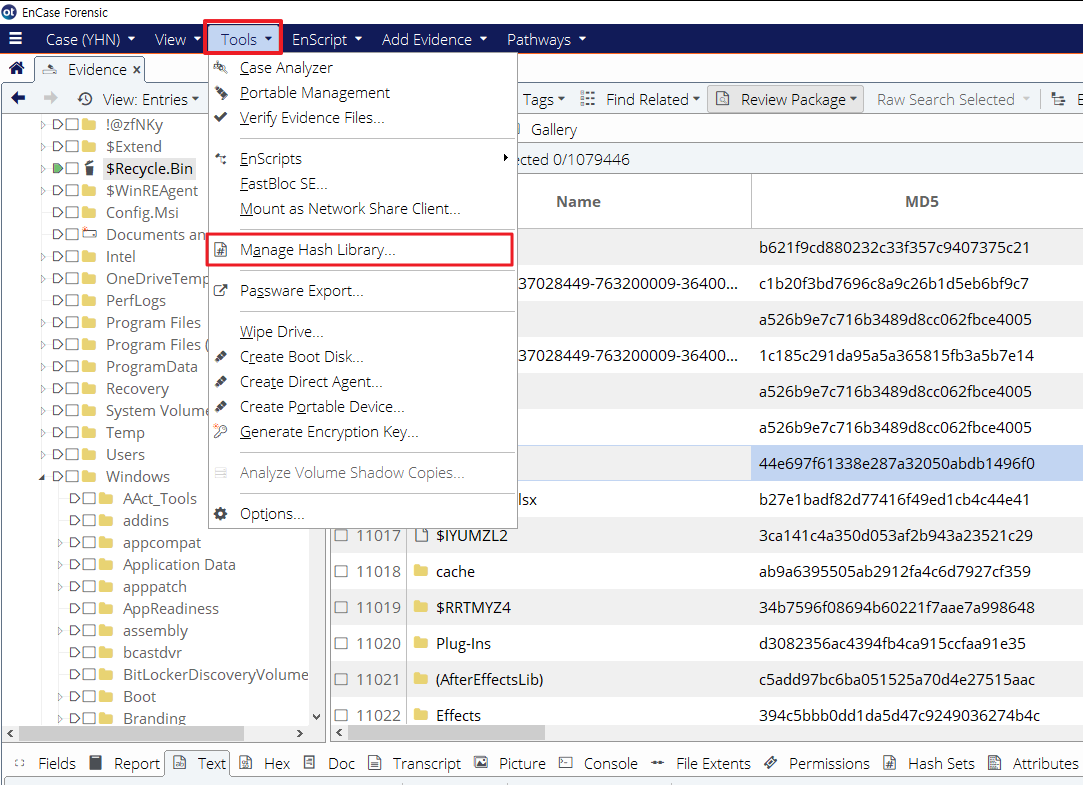The width and height of the screenshot is (1083, 785).
Task: Click the Verify Evidence Files checkmark icon
Action: tap(221, 117)
